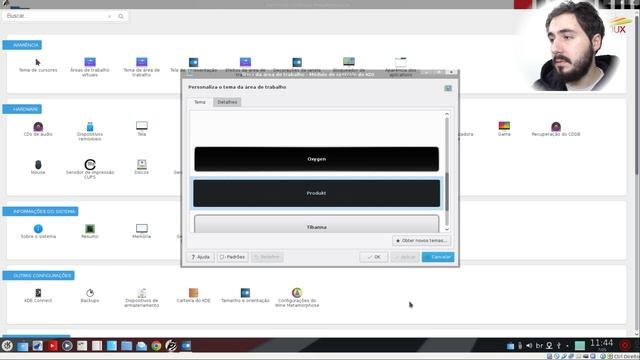The image size is (640, 360).
Task: Click the volume icon in system tray
Action: coord(529,346)
